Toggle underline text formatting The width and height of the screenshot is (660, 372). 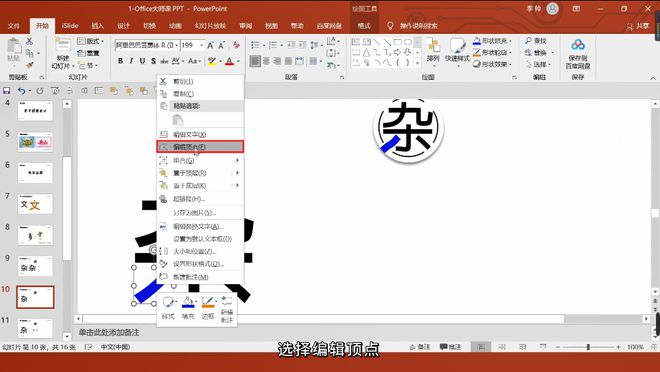point(142,61)
